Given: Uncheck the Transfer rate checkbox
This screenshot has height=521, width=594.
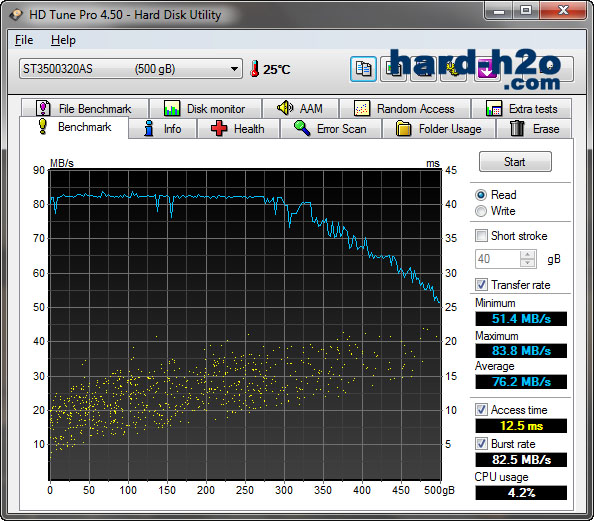Looking at the screenshot, I should (481, 285).
